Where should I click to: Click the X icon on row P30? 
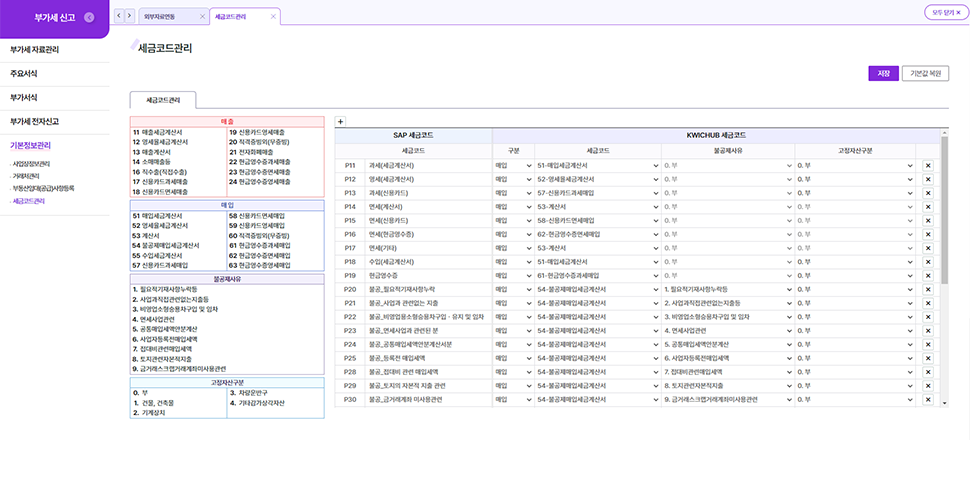point(928,399)
